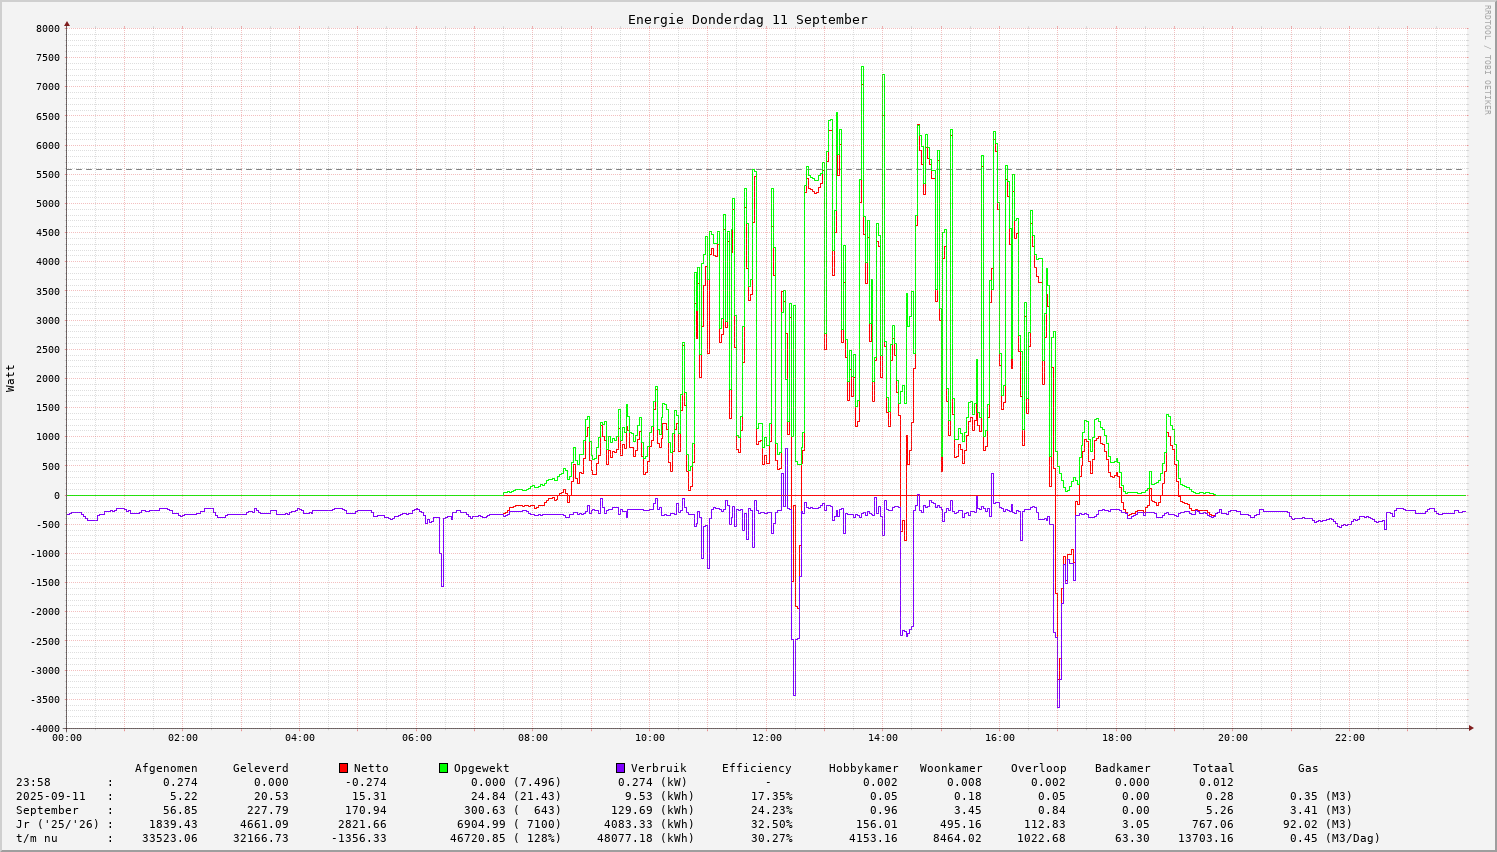
Task: Click the arrow tip ending the time axis
Action: coord(1471,728)
